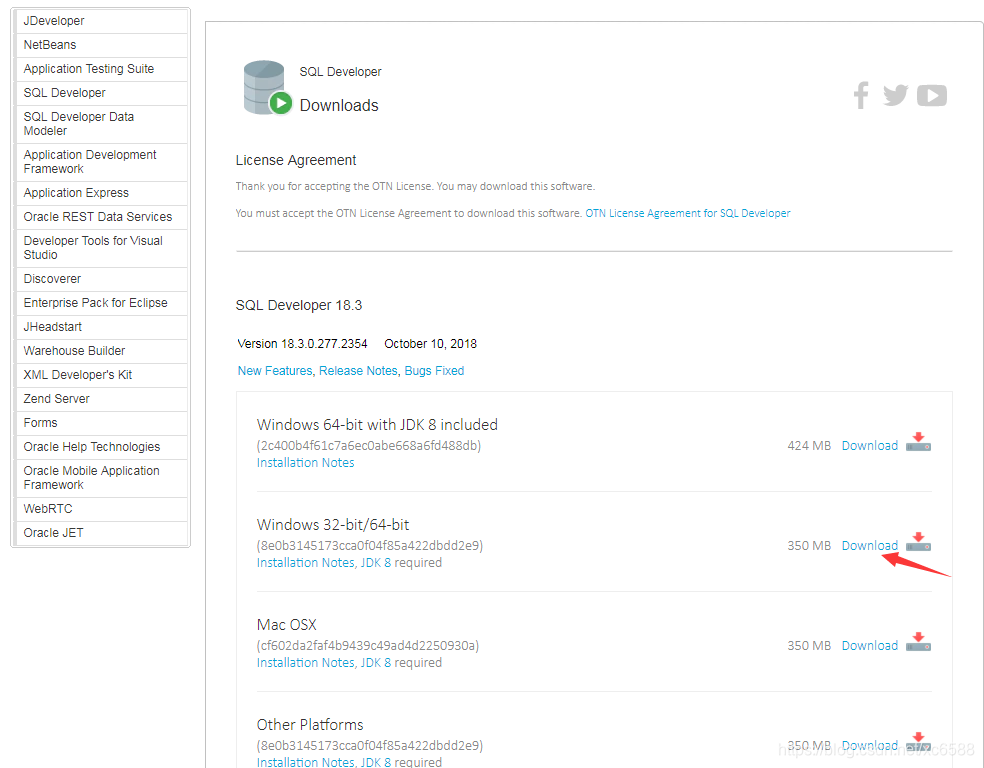Click the Mac OSX Download link

click(x=870, y=646)
